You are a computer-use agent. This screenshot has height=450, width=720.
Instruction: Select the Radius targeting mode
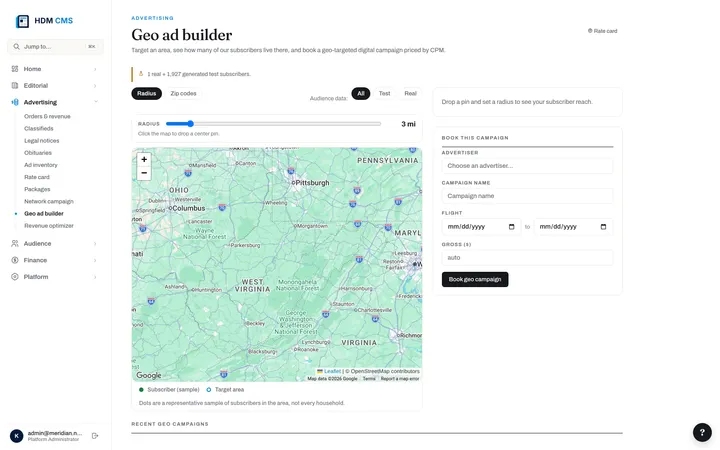(x=146, y=93)
